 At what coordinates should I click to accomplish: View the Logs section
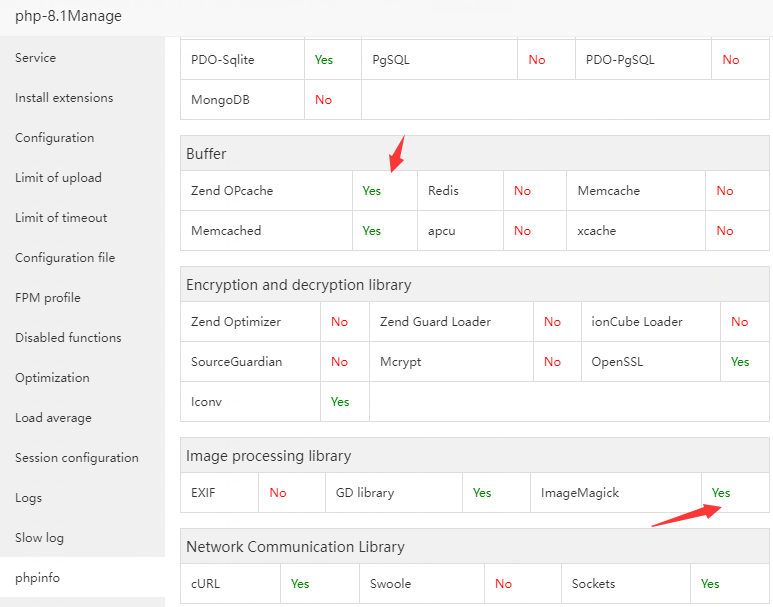[30, 498]
